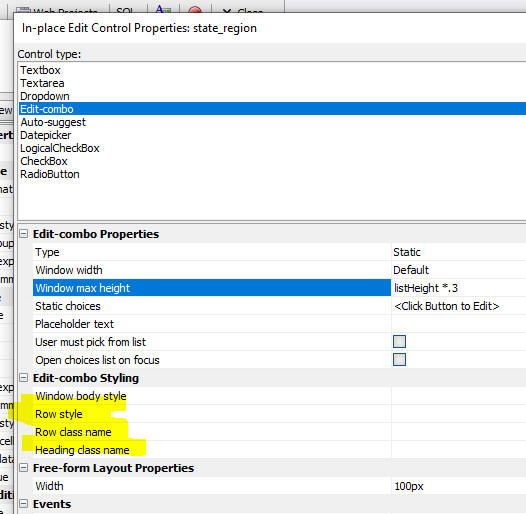This screenshot has height=514, width=526.
Task: Enable User must pick from list checkbox
Action: (x=399, y=342)
